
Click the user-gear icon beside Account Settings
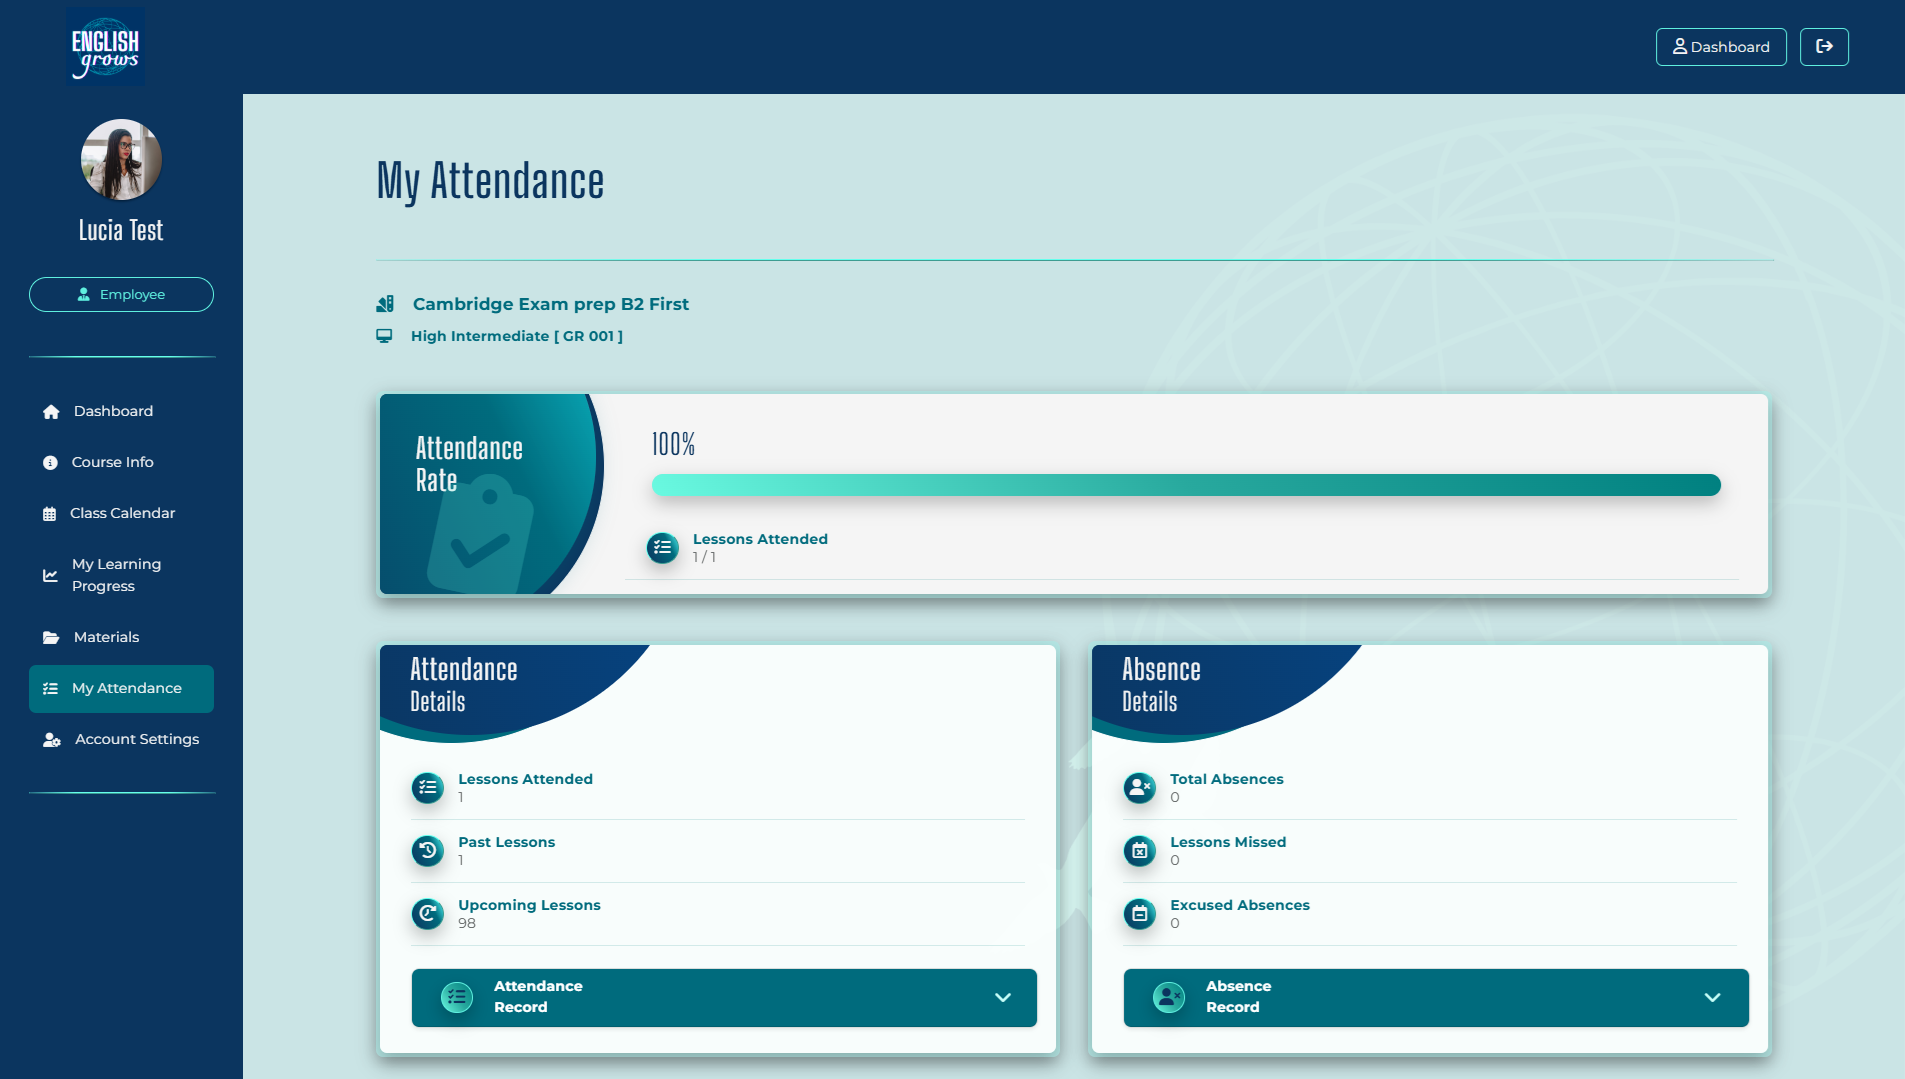coord(52,740)
